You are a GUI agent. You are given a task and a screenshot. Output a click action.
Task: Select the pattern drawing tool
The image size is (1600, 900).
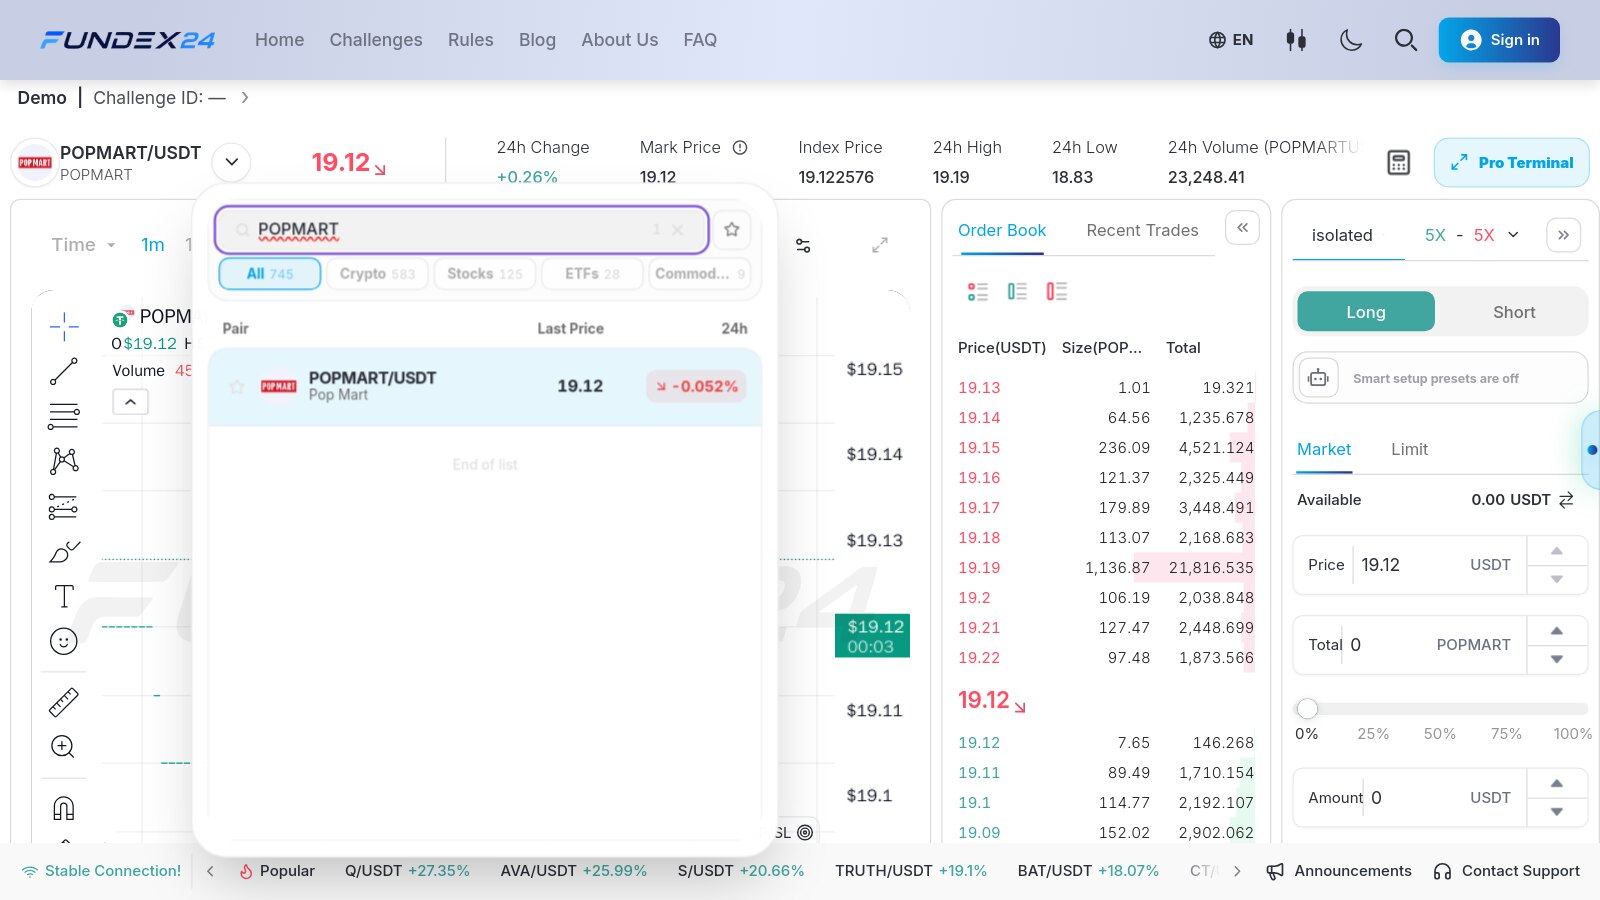(x=64, y=460)
